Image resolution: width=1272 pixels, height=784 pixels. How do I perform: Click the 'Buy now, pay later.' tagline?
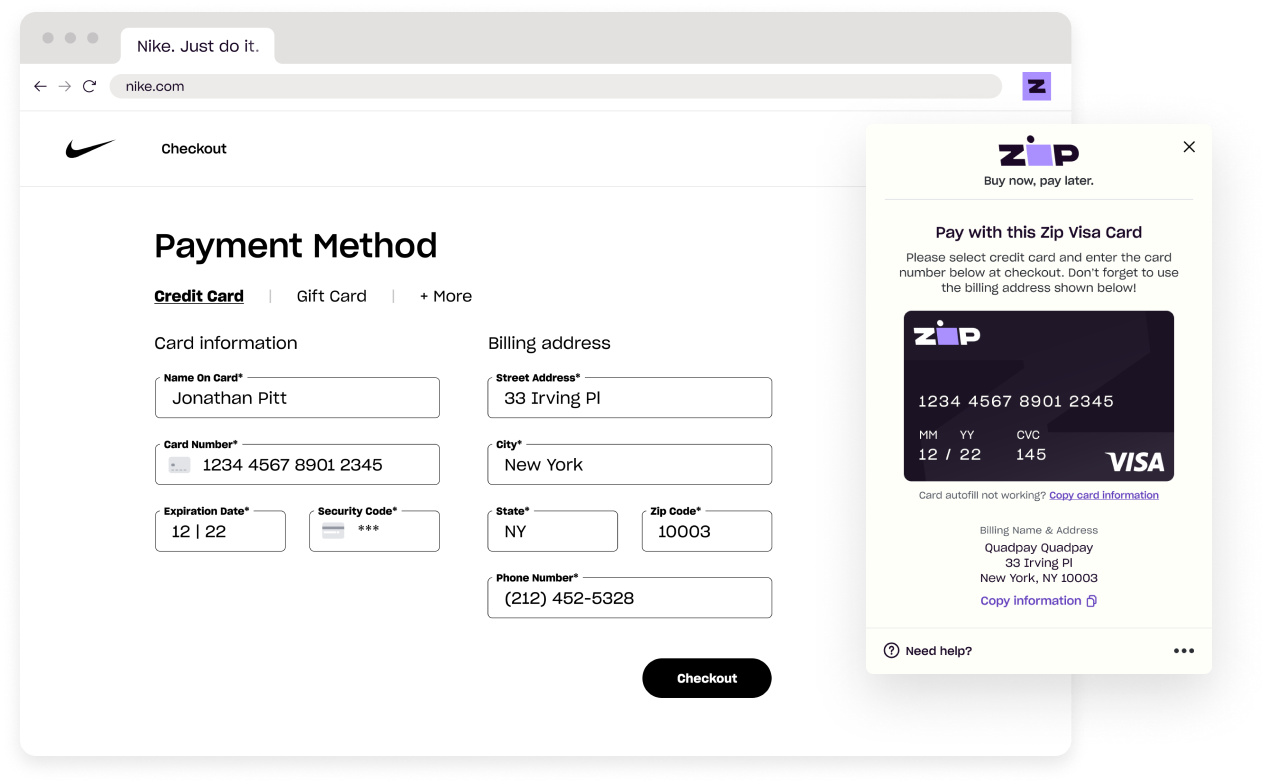click(x=1039, y=181)
